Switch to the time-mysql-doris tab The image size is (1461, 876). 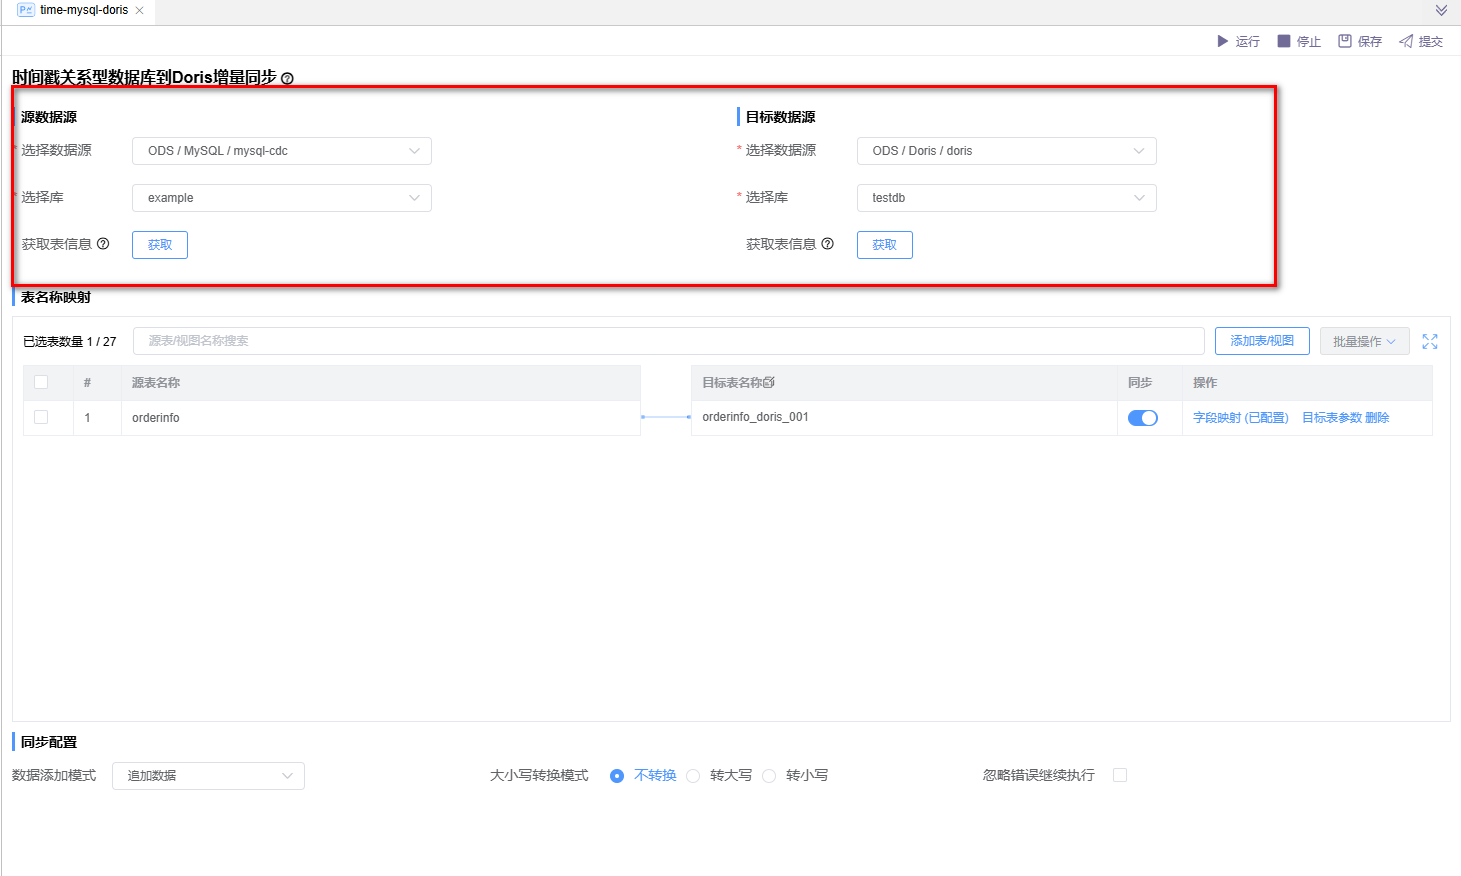(x=83, y=10)
